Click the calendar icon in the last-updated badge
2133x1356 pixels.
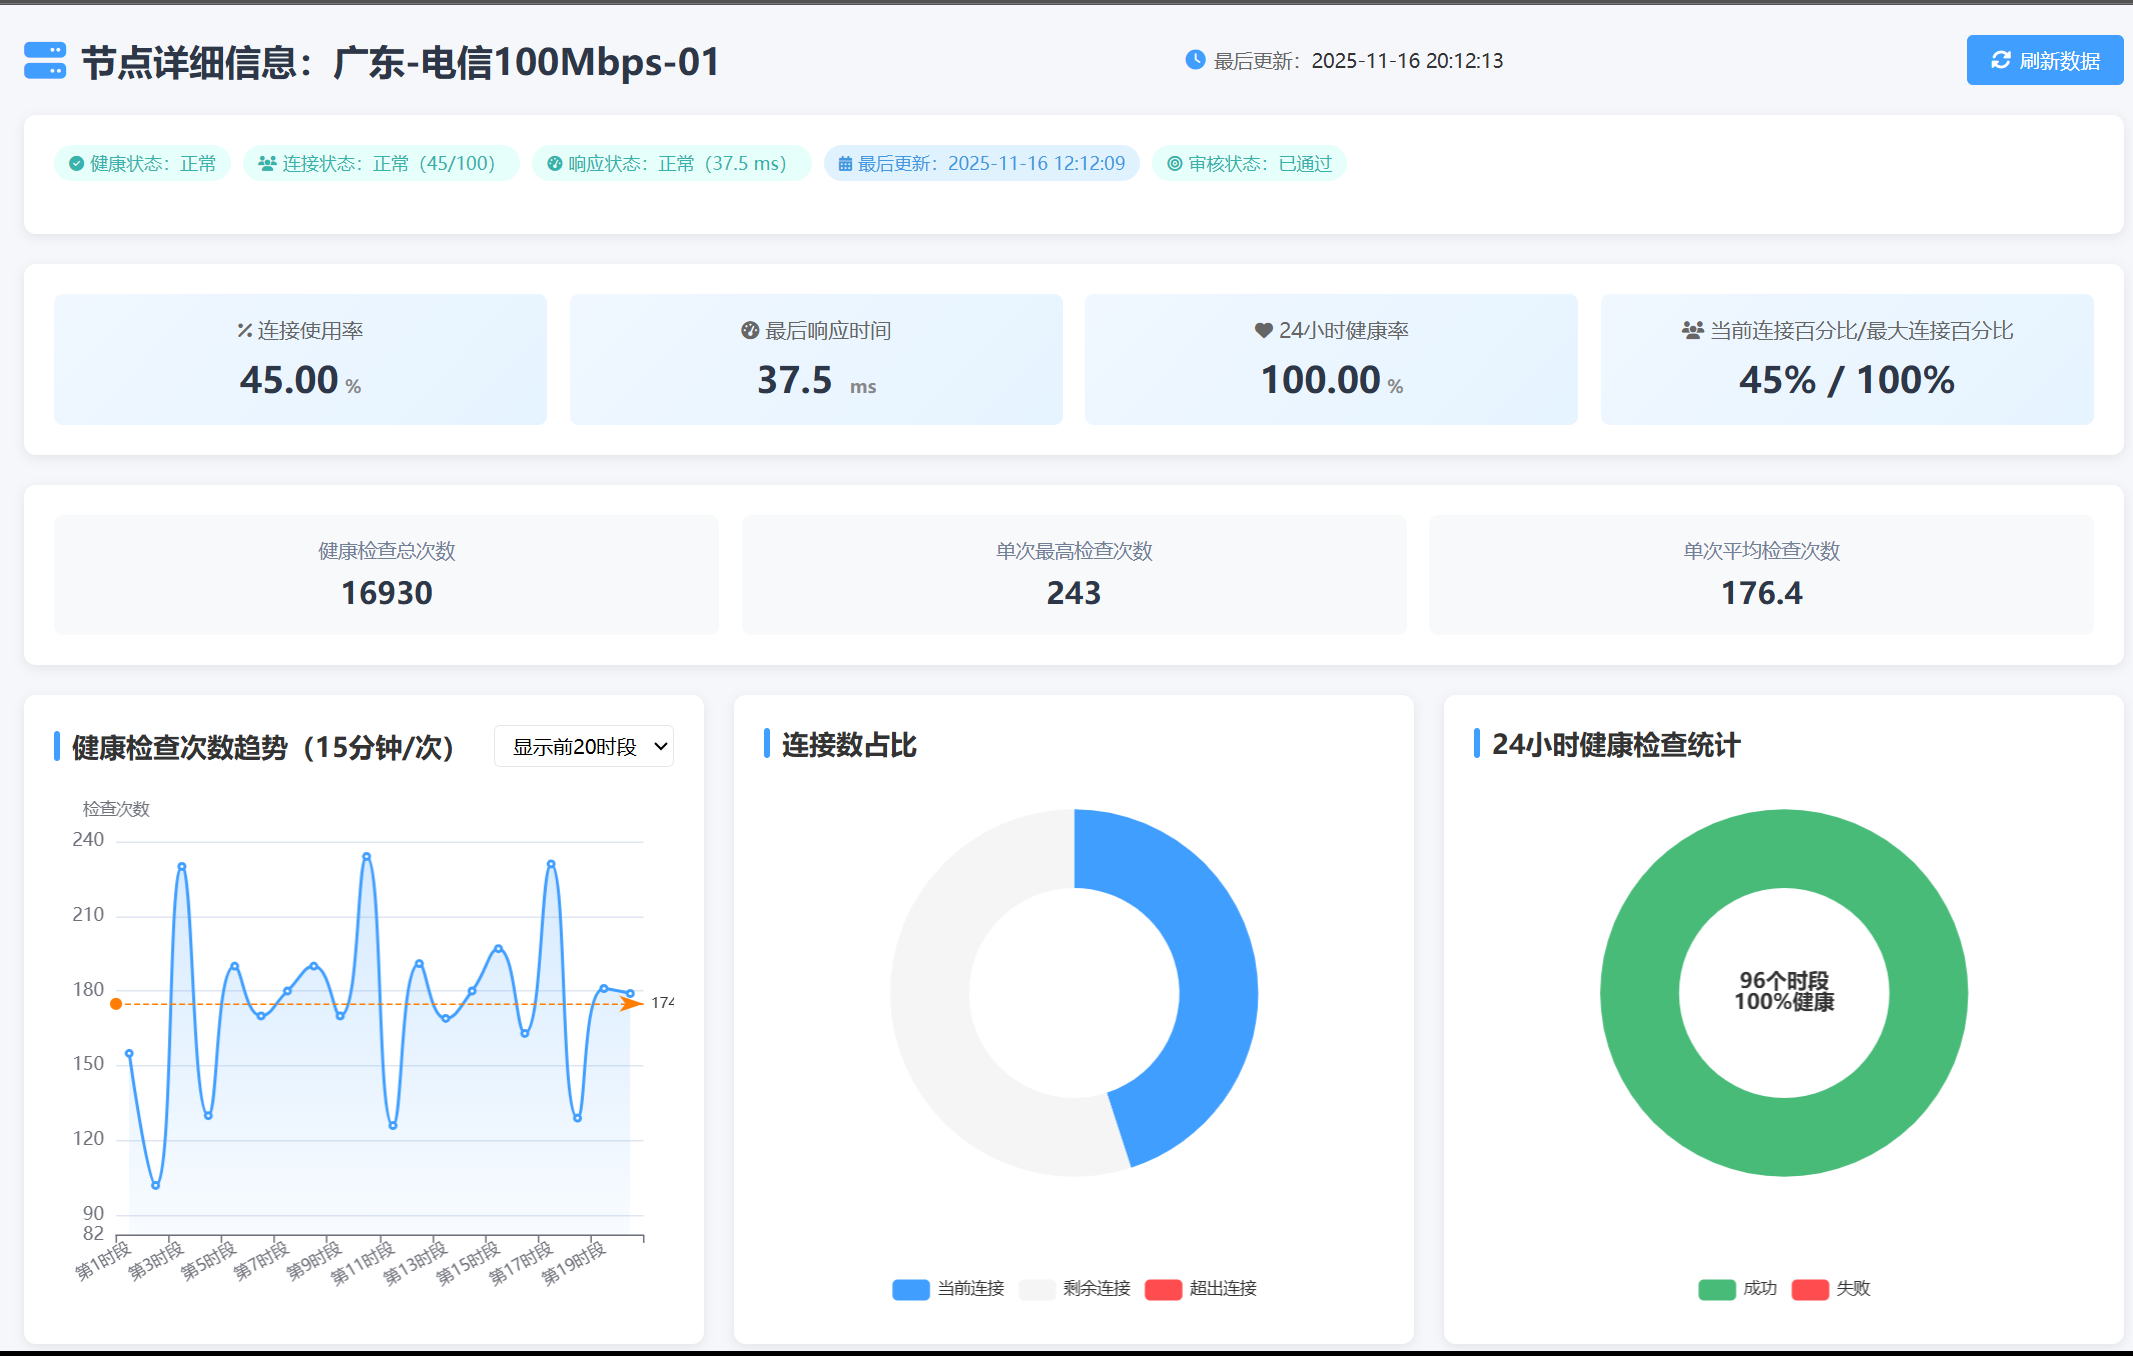tap(845, 164)
